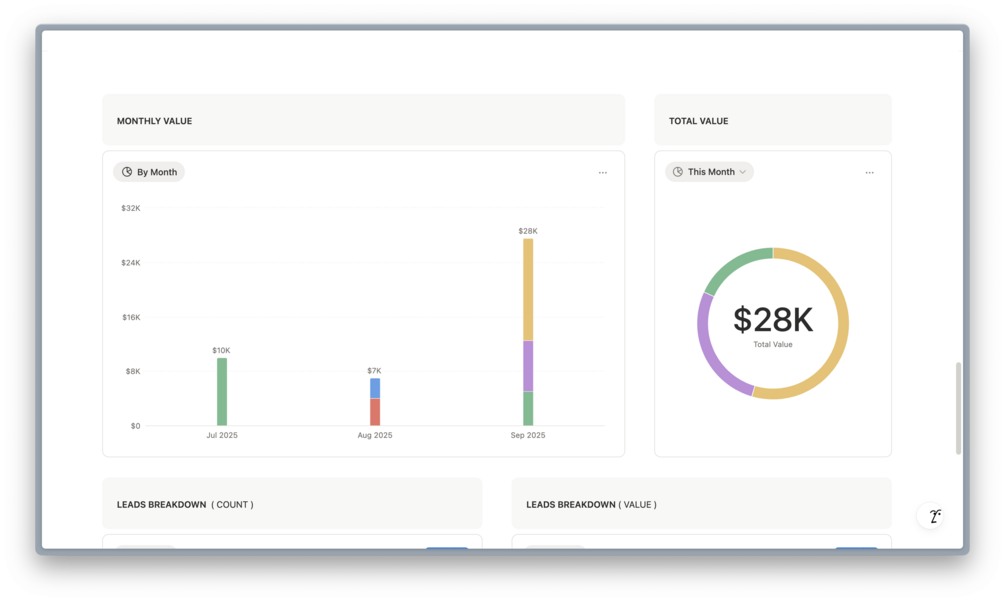Viewport: 1005px width, 602px height.
Task: Click the pie icon beside This Month
Action: [677, 172]
